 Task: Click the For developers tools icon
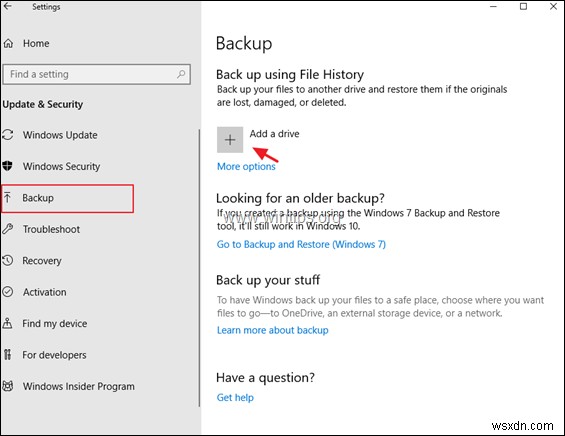click(8, 355)
